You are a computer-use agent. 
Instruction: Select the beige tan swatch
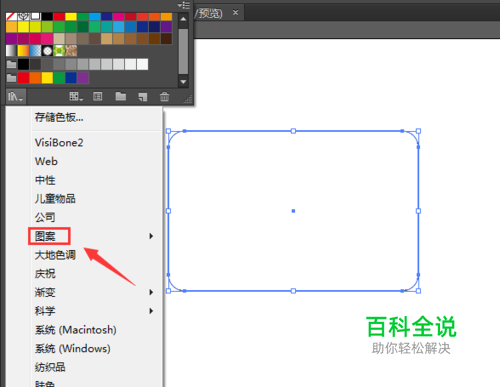59,39
